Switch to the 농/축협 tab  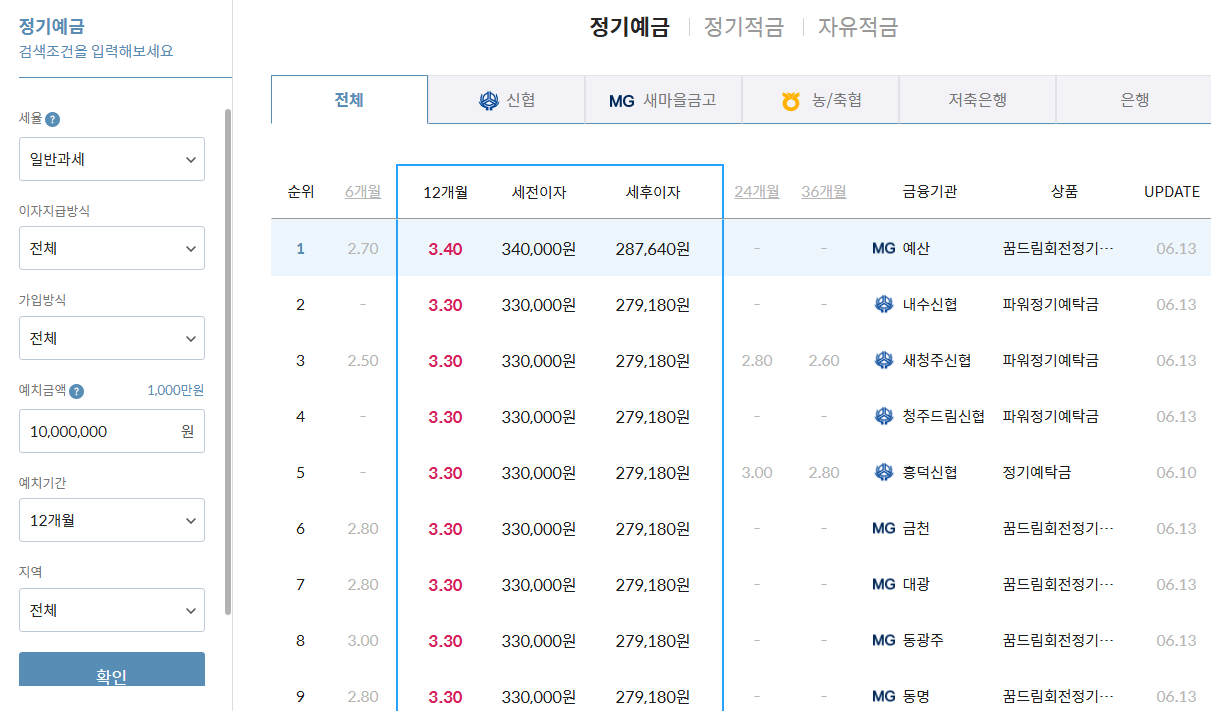coord(820,100)
